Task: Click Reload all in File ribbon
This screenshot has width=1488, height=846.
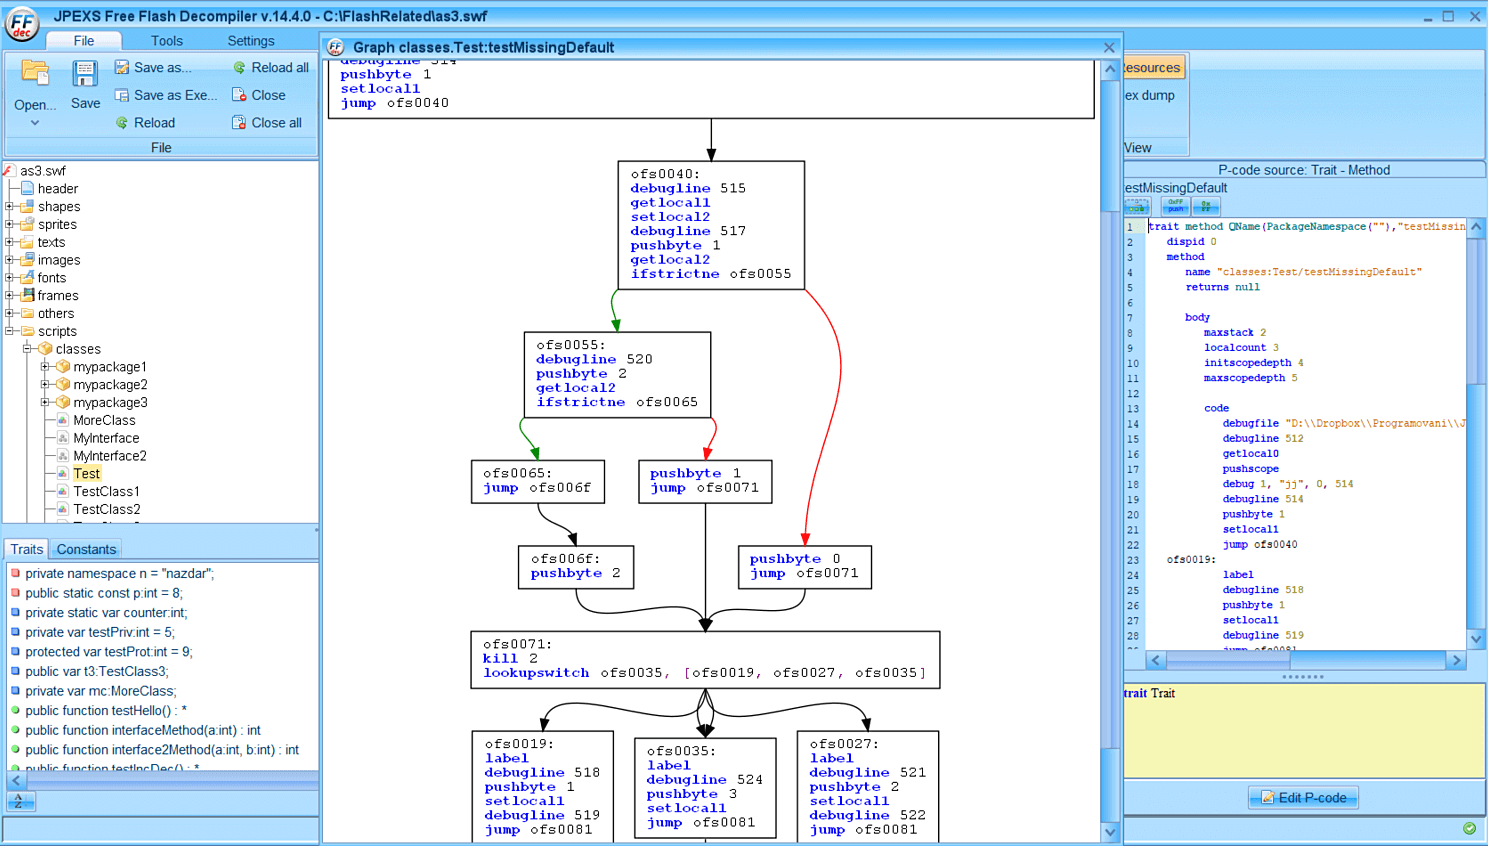Action: pyautogui.click(x=270, y=67)
